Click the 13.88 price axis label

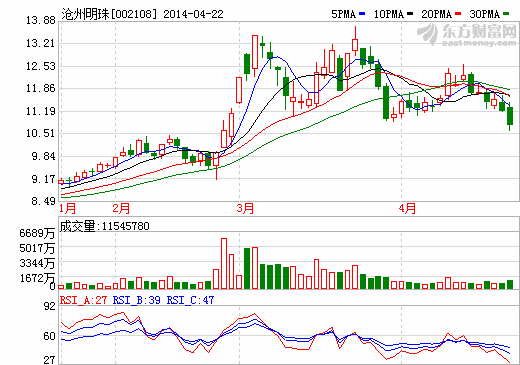pos(41,20)
